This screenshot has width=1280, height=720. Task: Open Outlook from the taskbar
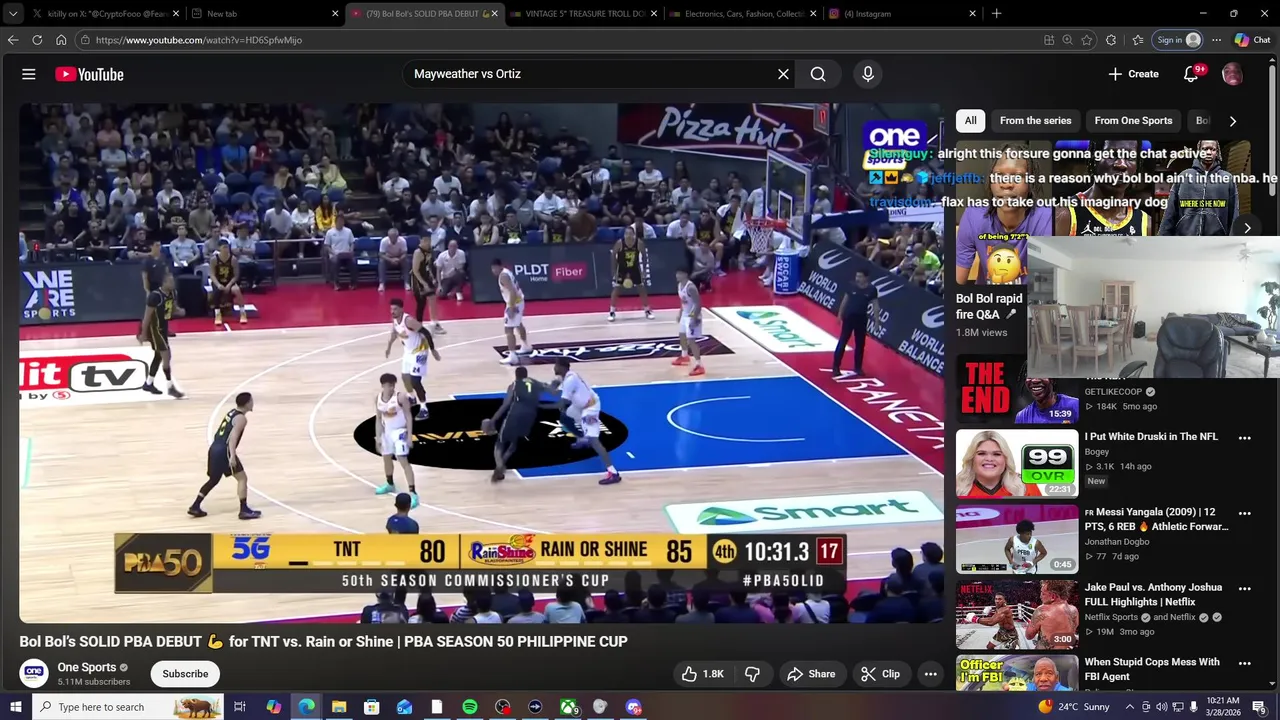tap(404, 707)
